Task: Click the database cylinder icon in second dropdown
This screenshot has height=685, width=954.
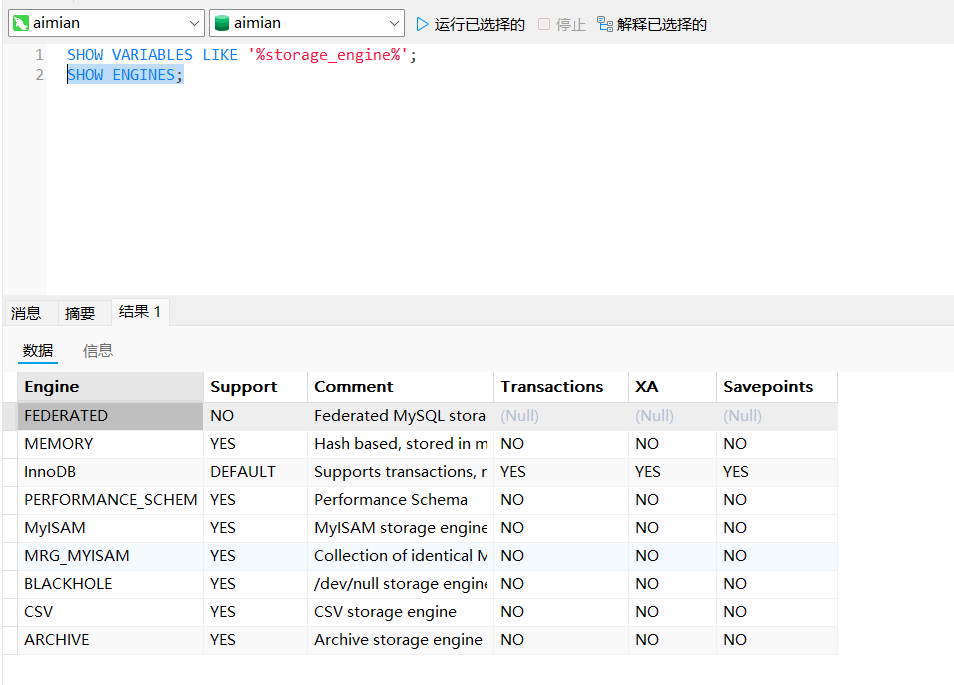Action: (x=222, y=23)
